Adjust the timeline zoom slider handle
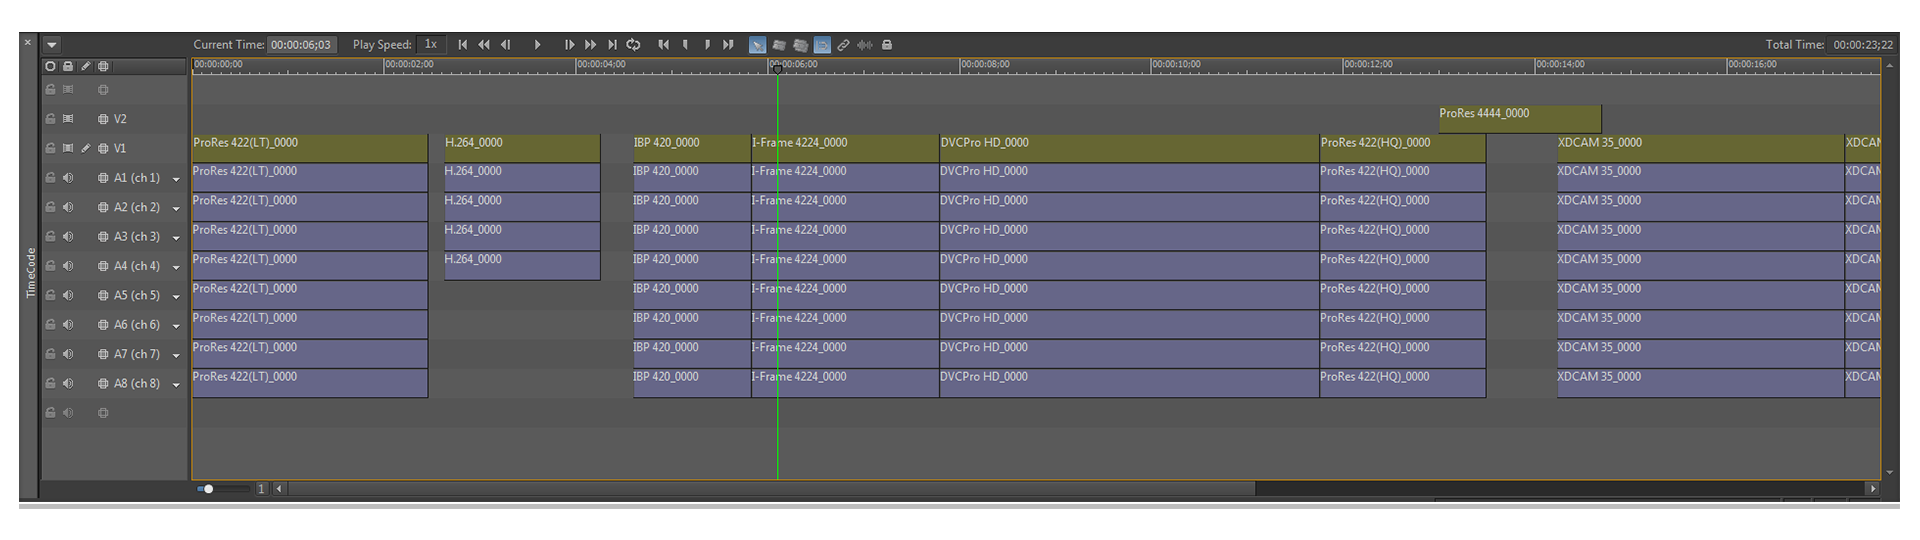This screenshot has width=1920, height=540. click(x=208, y=489)
